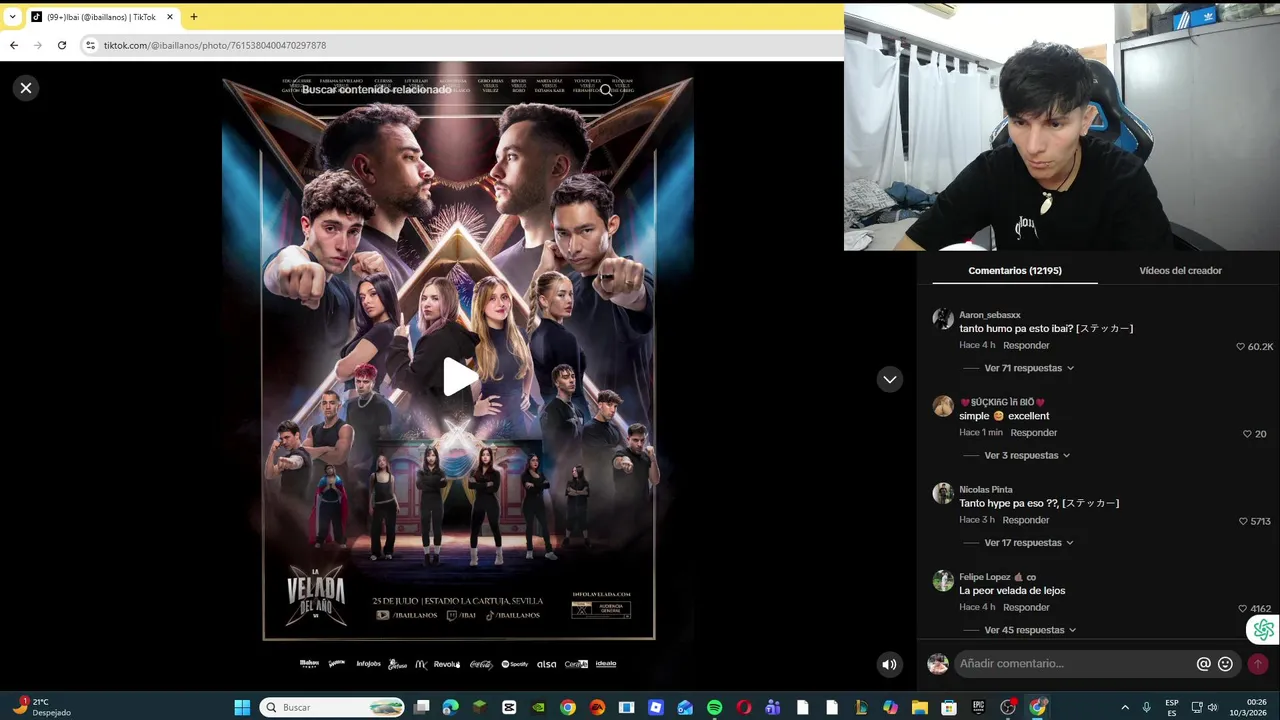Like Aaron_sebasxx's comment with 60.2K heart
1280x720 pixels.
[1241, 346]
